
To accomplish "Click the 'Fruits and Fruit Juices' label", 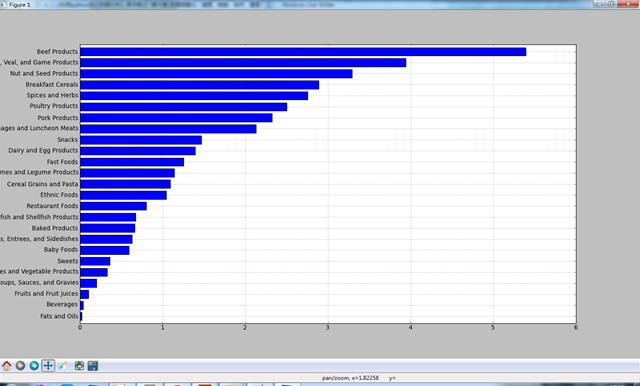I will coord(46,293).
